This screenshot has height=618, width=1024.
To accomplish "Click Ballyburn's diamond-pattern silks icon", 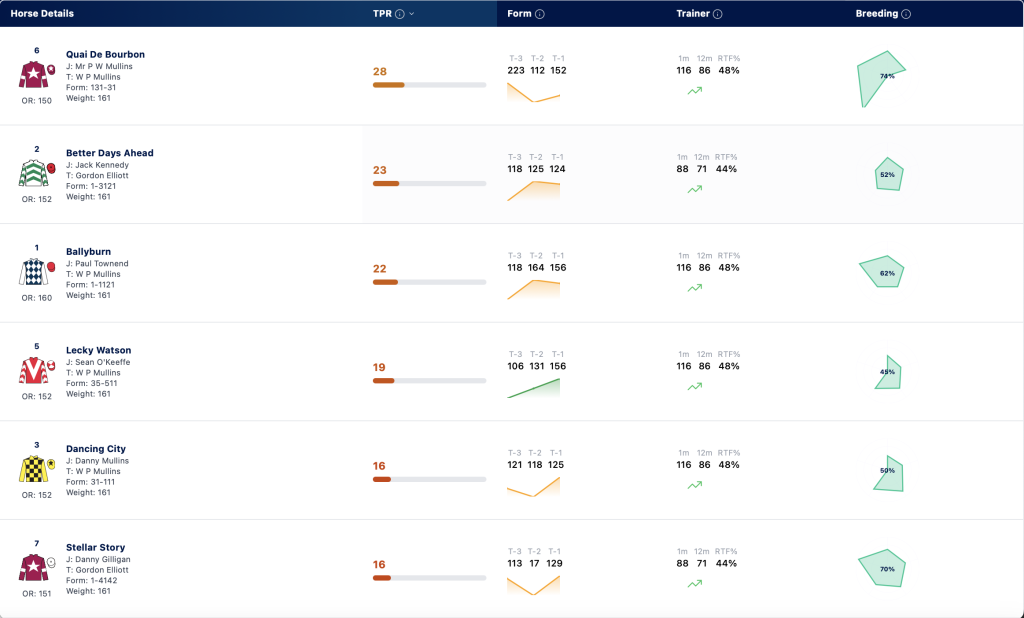I will click(33, 272).
